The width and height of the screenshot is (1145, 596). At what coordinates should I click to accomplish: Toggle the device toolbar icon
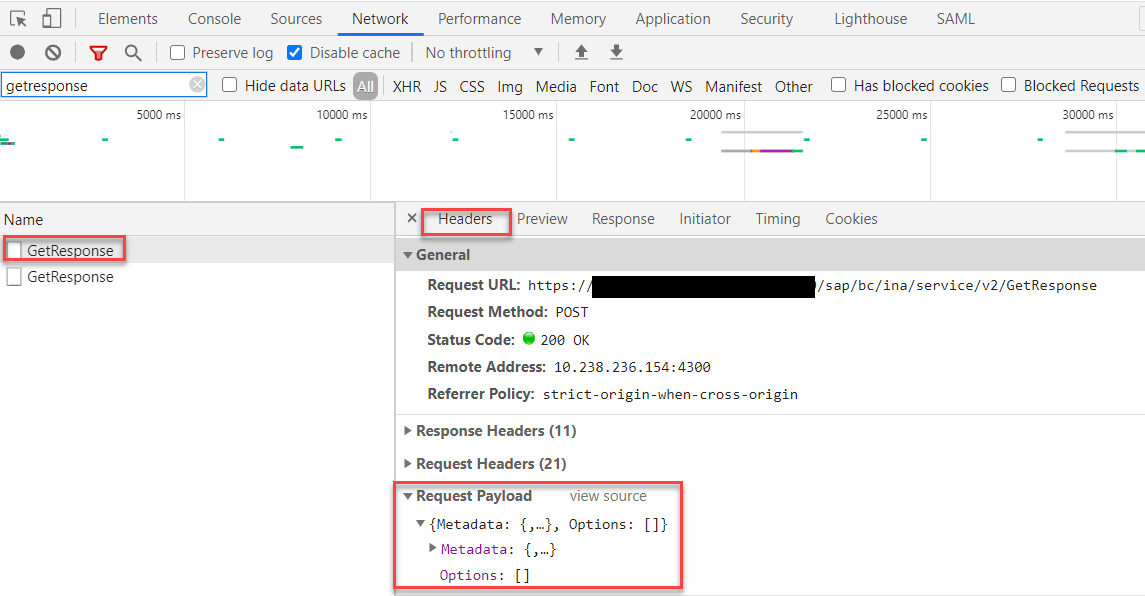pyautogui.click(x=51, y=18)
